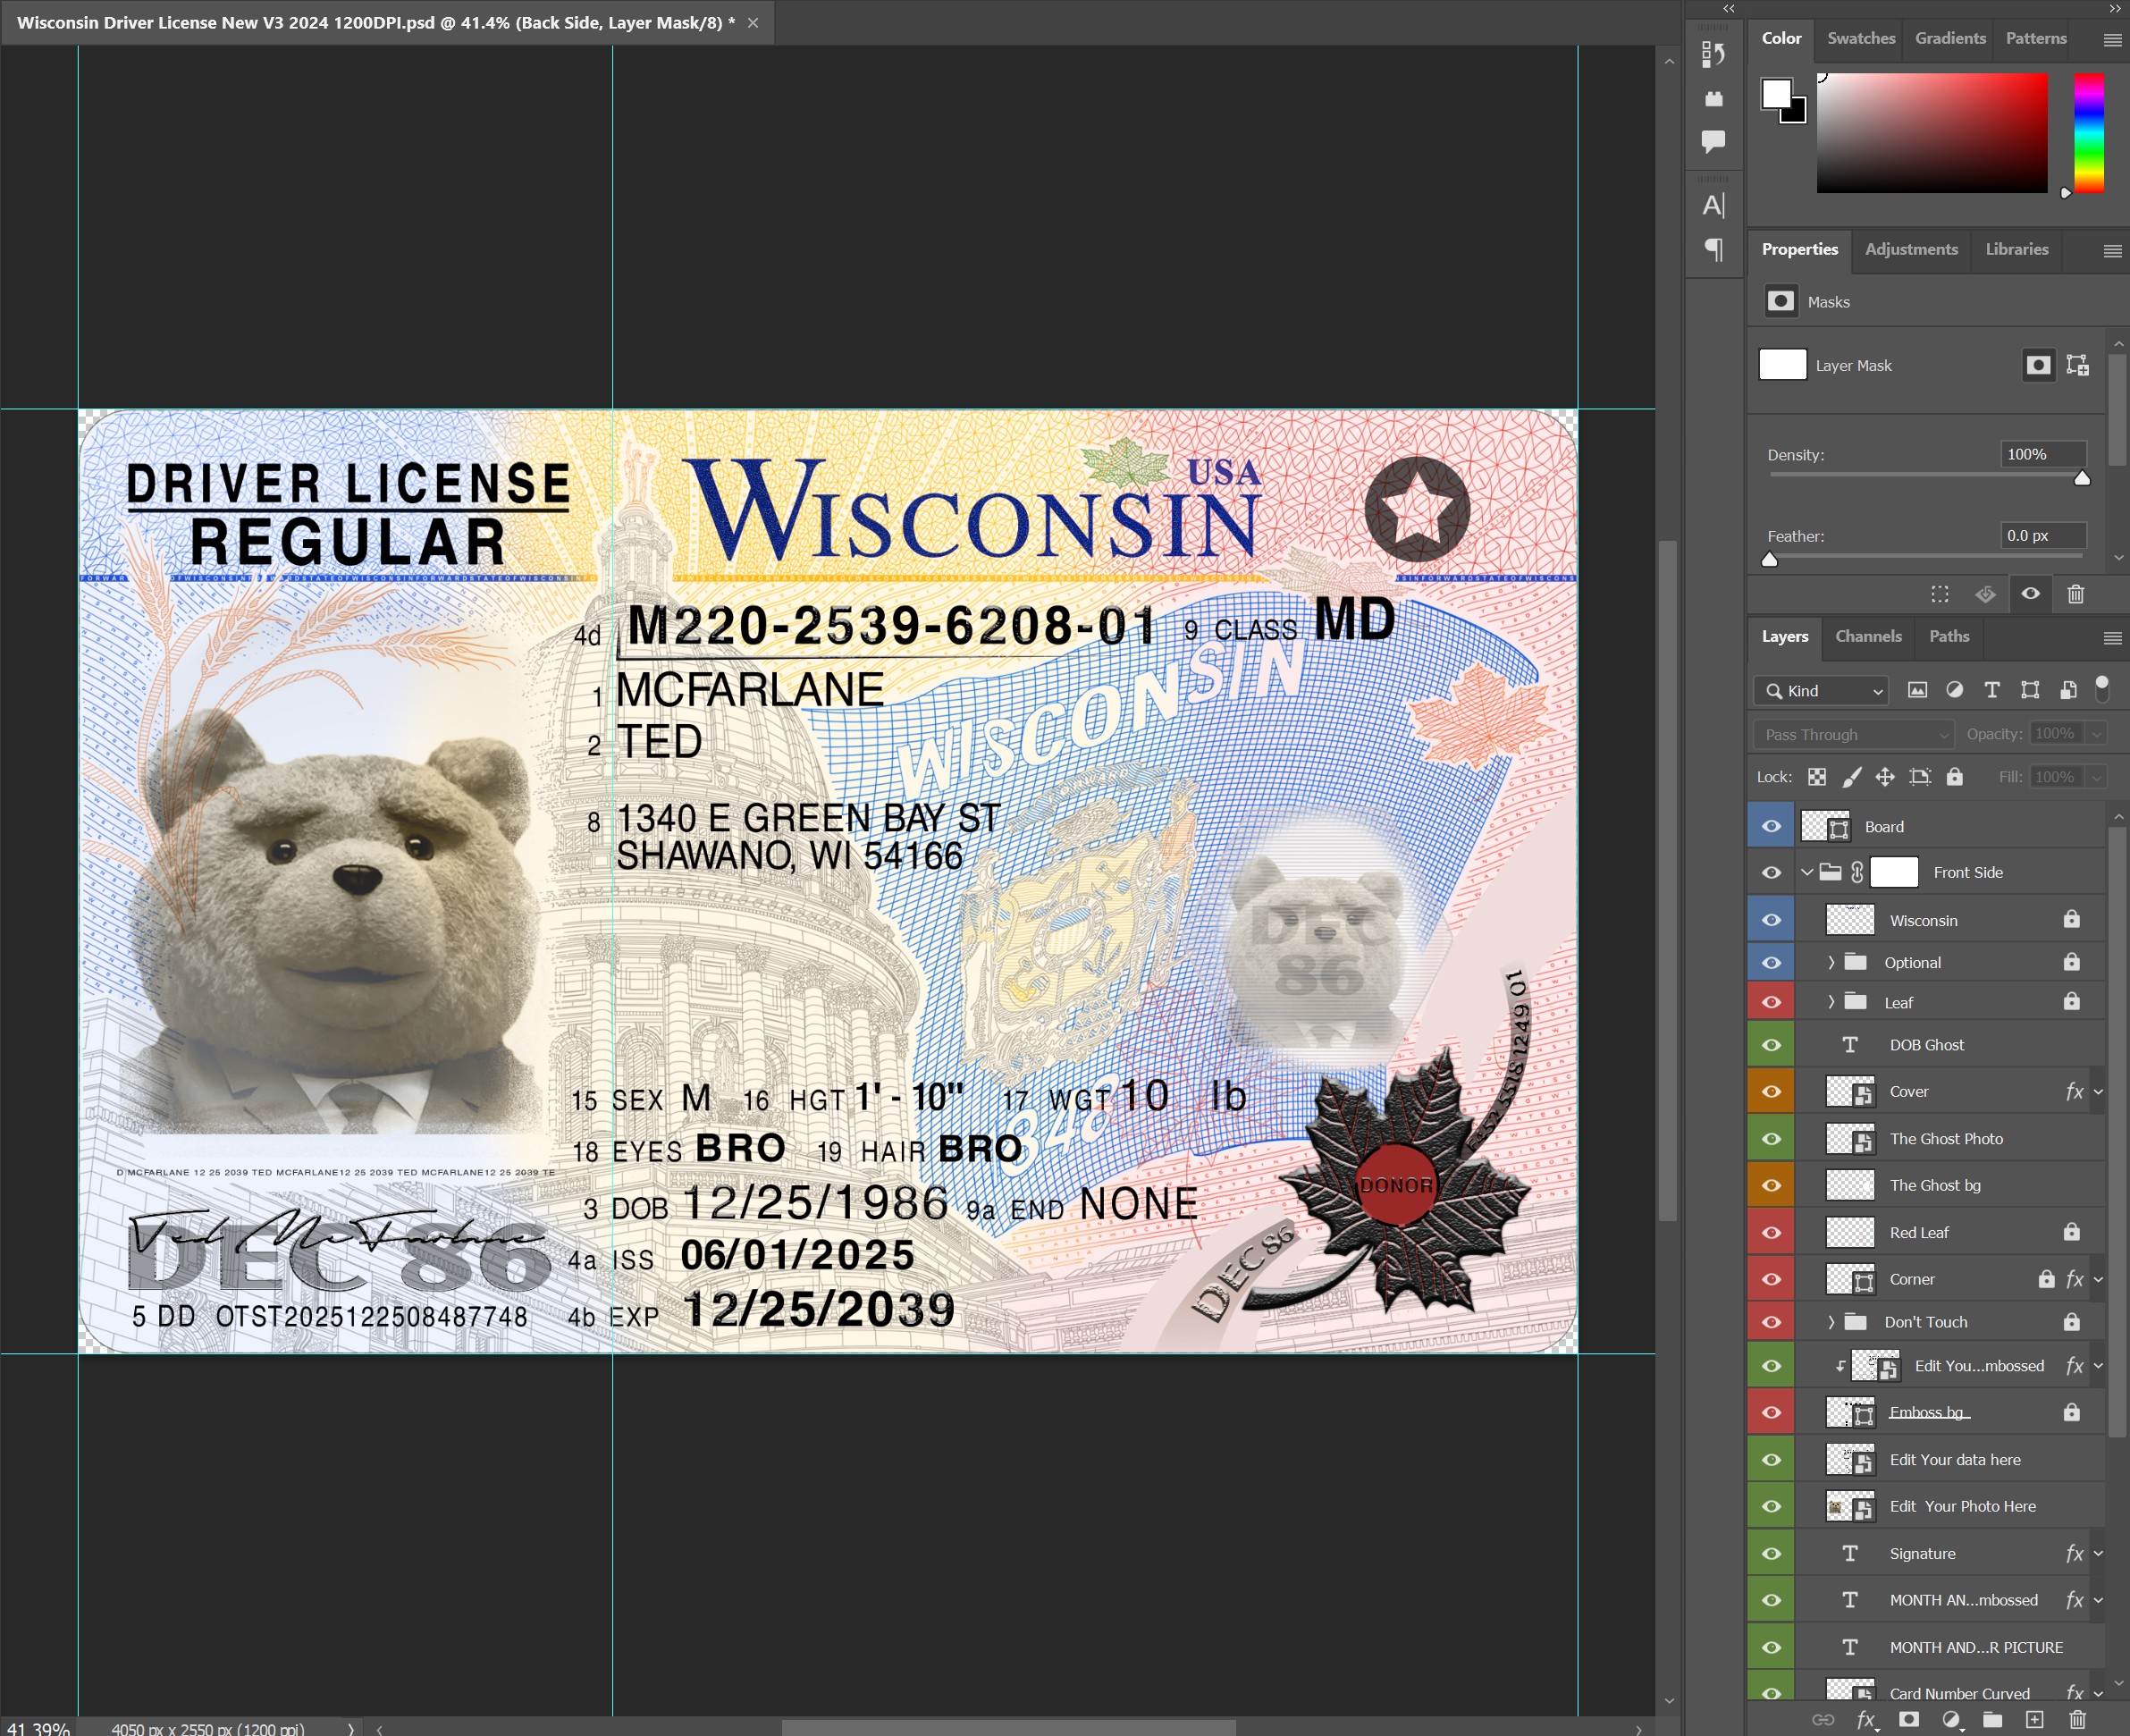Switch to the Patterns tab
This screenshot has height=1736, width=2130.
(x=2036, y=38)
